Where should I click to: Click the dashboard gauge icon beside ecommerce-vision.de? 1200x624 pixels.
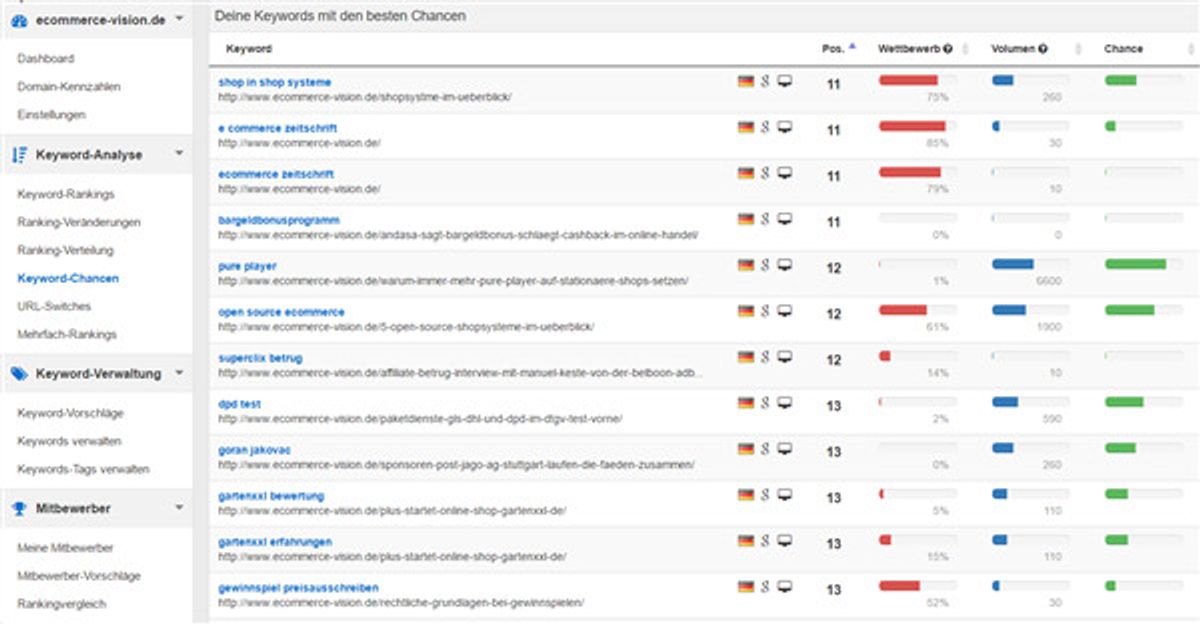20,20
